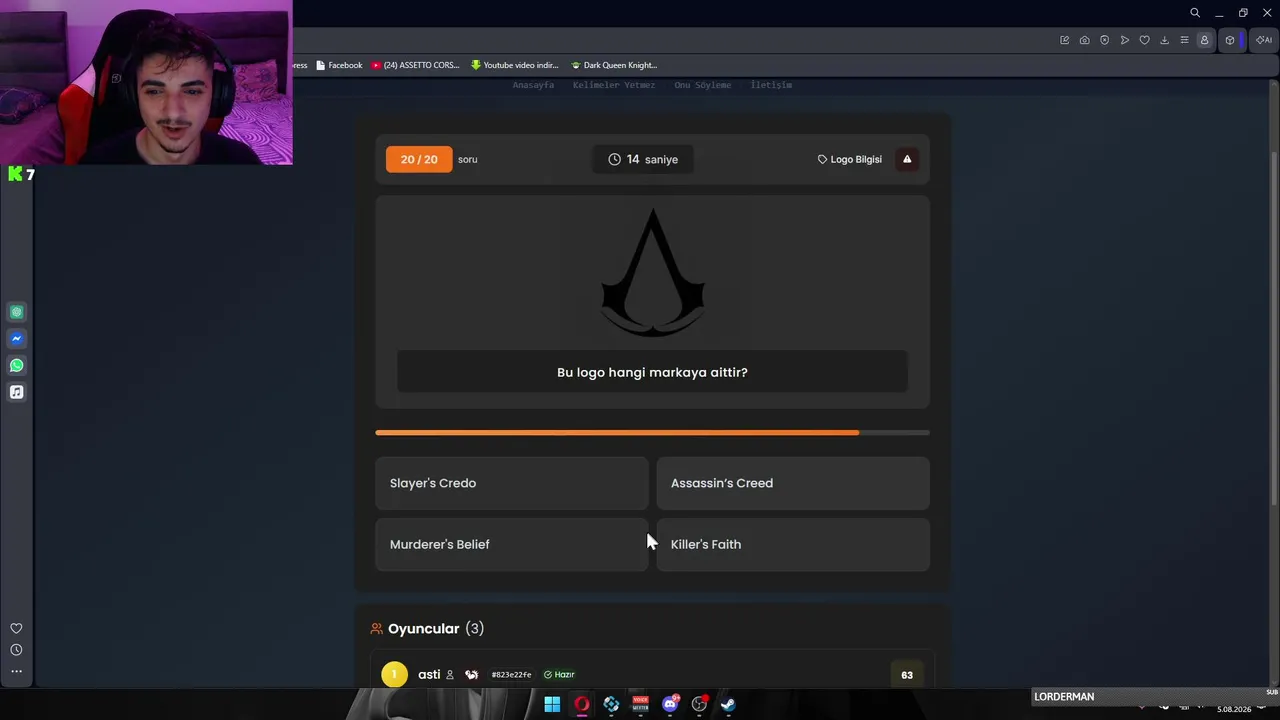Open the extensions cube icon

[x=1230, y=40]
